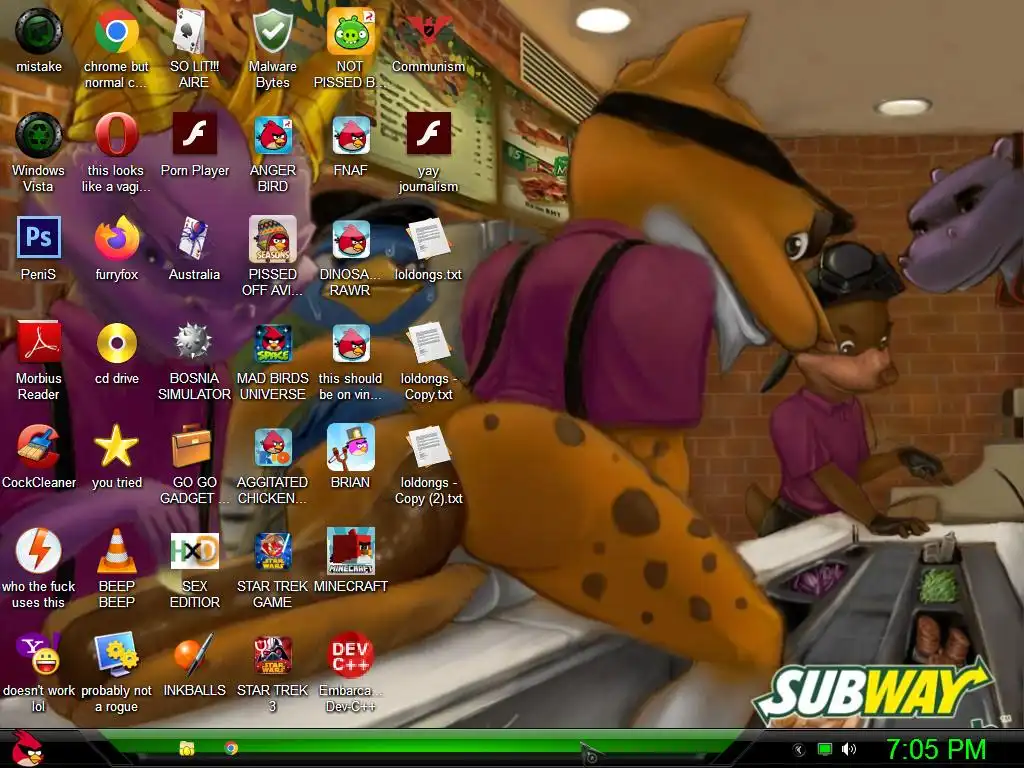Select the Communism desktop icon
1024x768 pixels.
coord(428,31)
